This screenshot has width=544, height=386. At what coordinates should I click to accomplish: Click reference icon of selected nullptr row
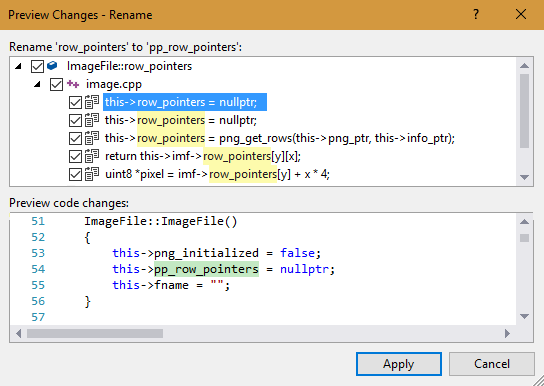pyautogui.click(x=92, y=102)
